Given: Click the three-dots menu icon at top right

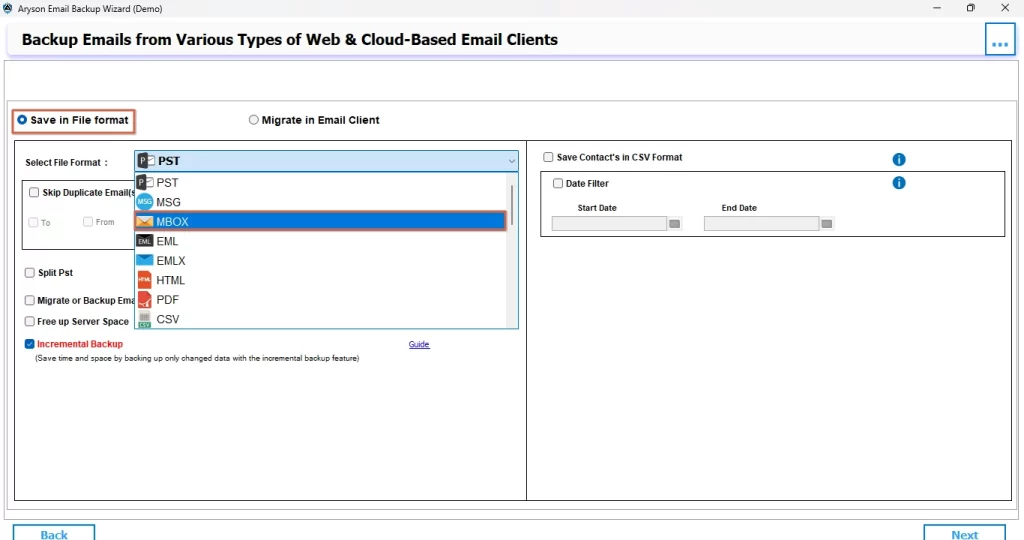Looking at the screenshot, I should [1000, 40].
